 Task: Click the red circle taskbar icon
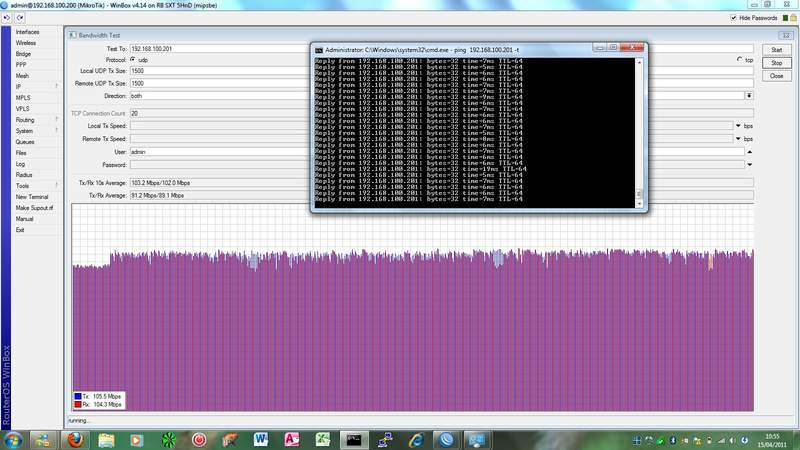point(199,440)
